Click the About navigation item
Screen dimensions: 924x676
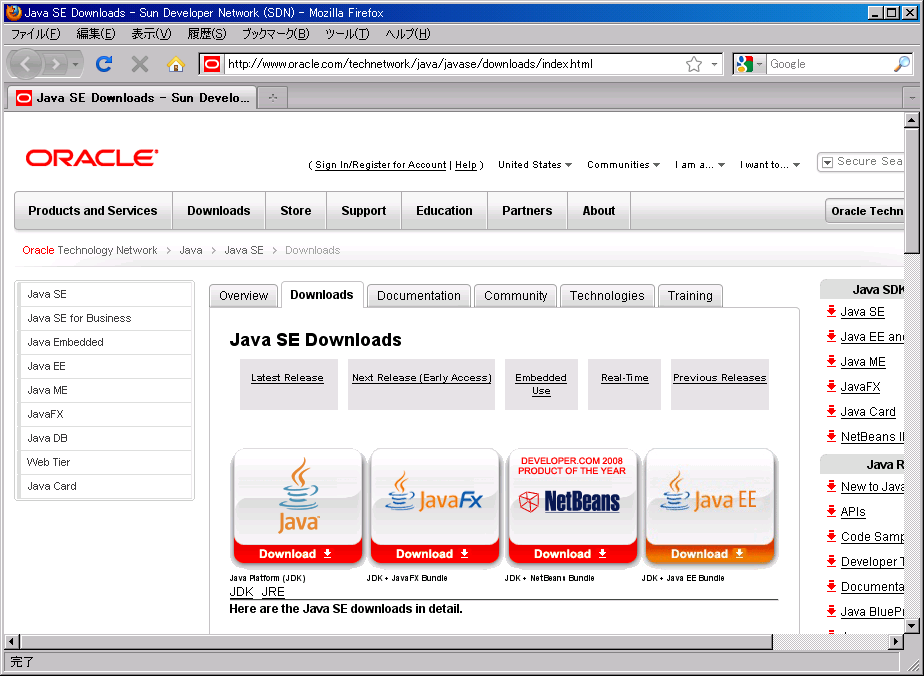(599, 210)
